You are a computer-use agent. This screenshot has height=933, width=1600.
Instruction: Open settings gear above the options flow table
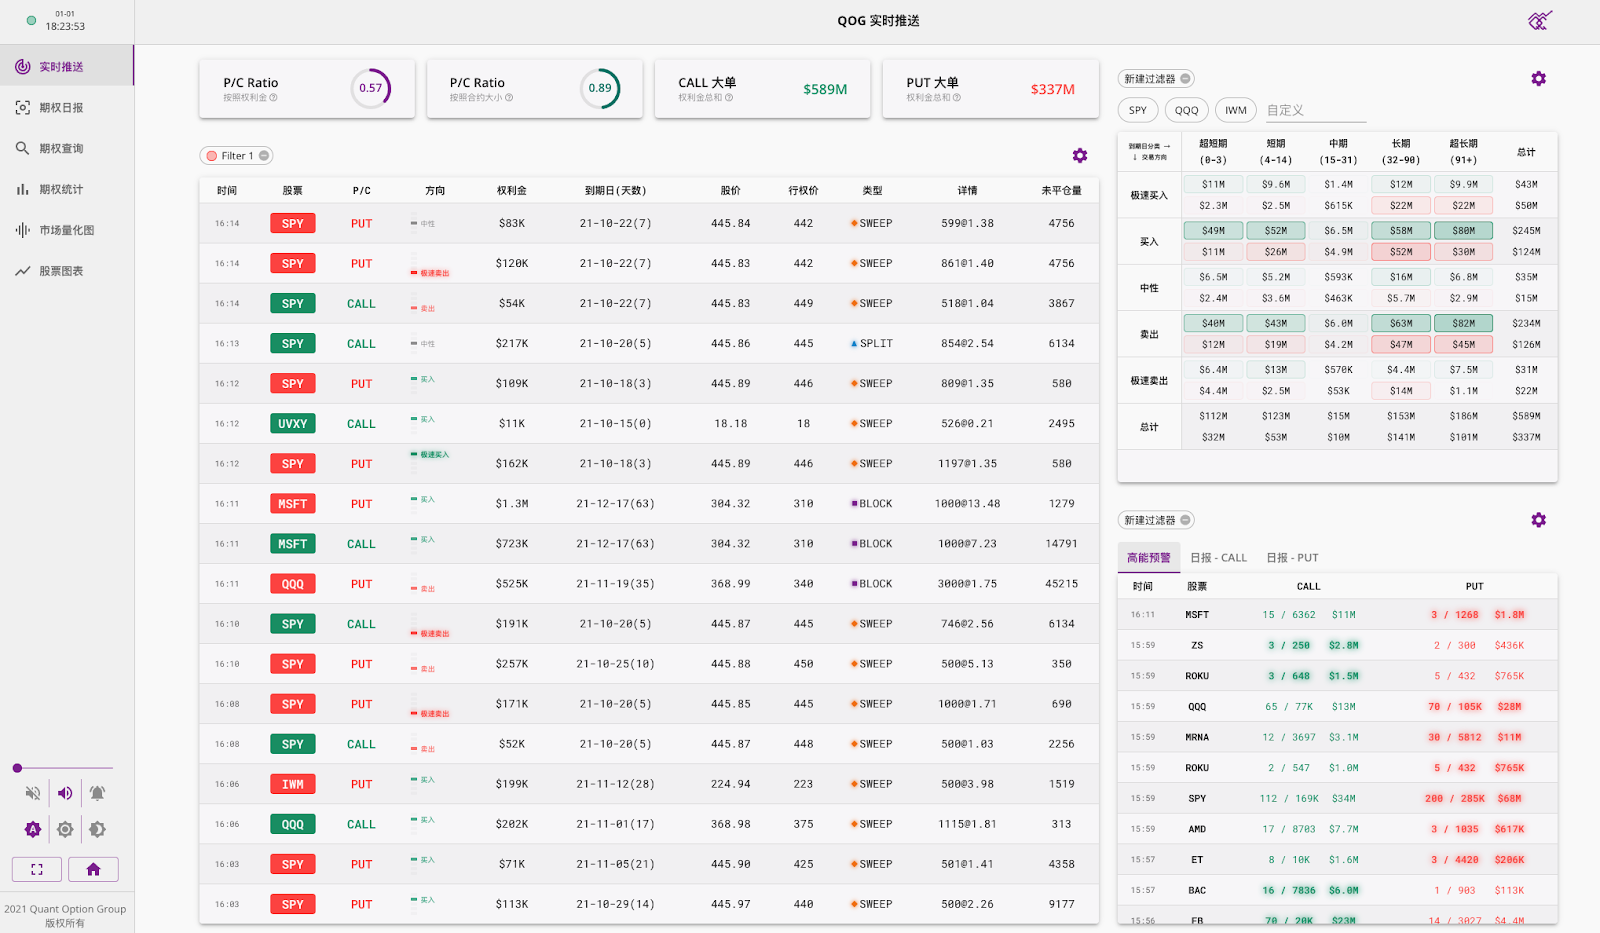1080,155
